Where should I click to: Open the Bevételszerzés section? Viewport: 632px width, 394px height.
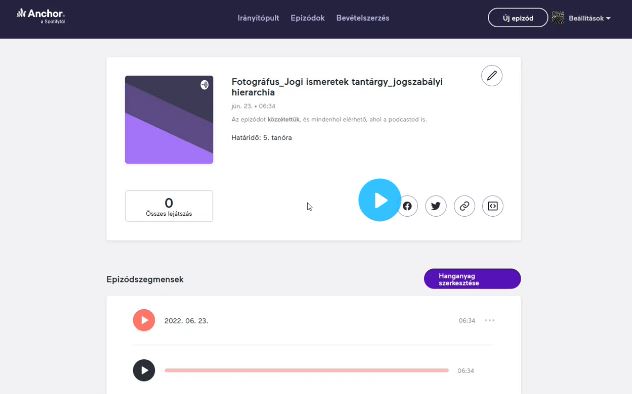tap(363, 18)
